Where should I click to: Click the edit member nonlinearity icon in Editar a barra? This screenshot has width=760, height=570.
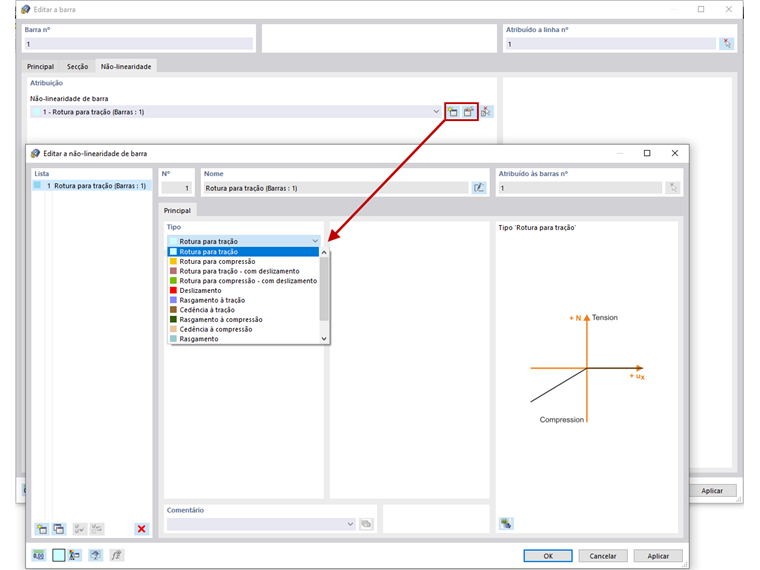468,112
